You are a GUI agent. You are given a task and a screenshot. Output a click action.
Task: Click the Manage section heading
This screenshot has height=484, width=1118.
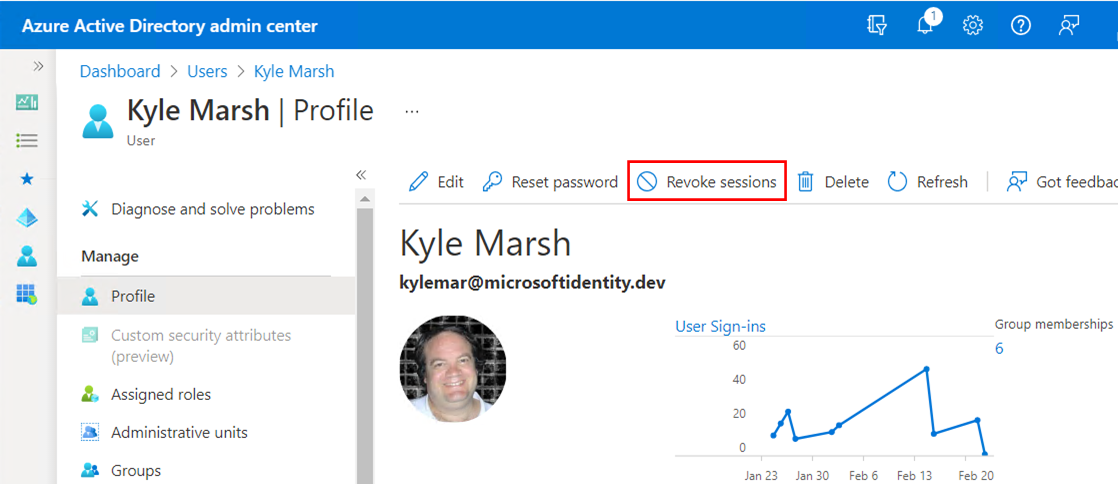[x=110, y=256]
